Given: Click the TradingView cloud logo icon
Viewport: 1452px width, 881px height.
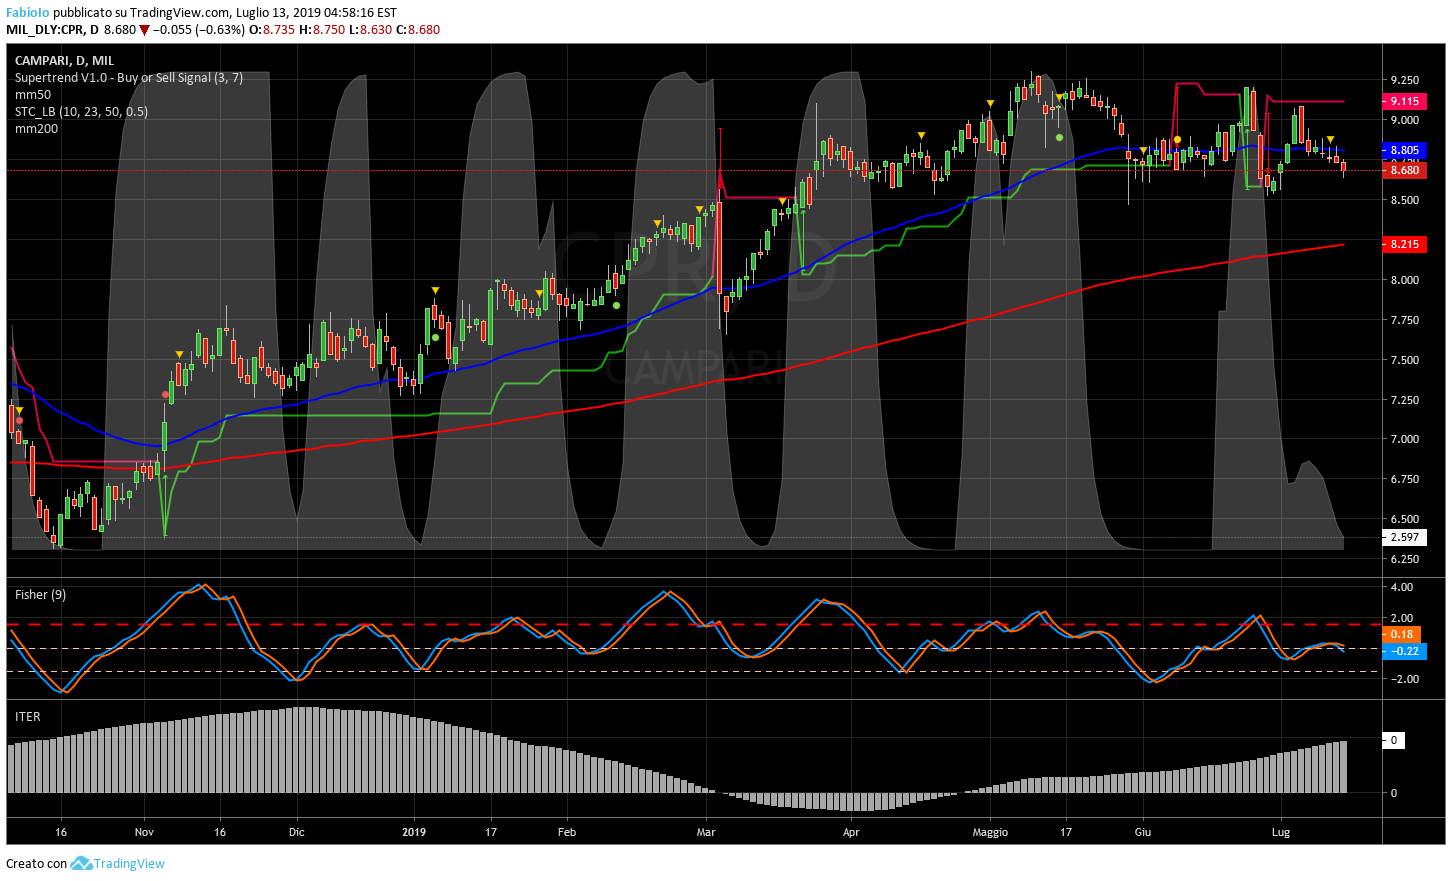Looking at the screenshot, I should click(81, 863).
